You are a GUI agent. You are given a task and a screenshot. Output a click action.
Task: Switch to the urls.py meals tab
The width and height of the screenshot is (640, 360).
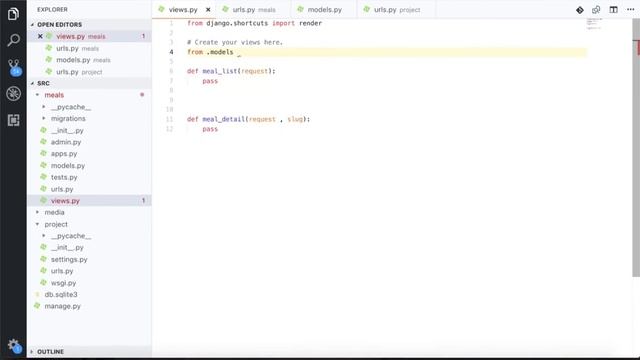[x=254, y=9]
